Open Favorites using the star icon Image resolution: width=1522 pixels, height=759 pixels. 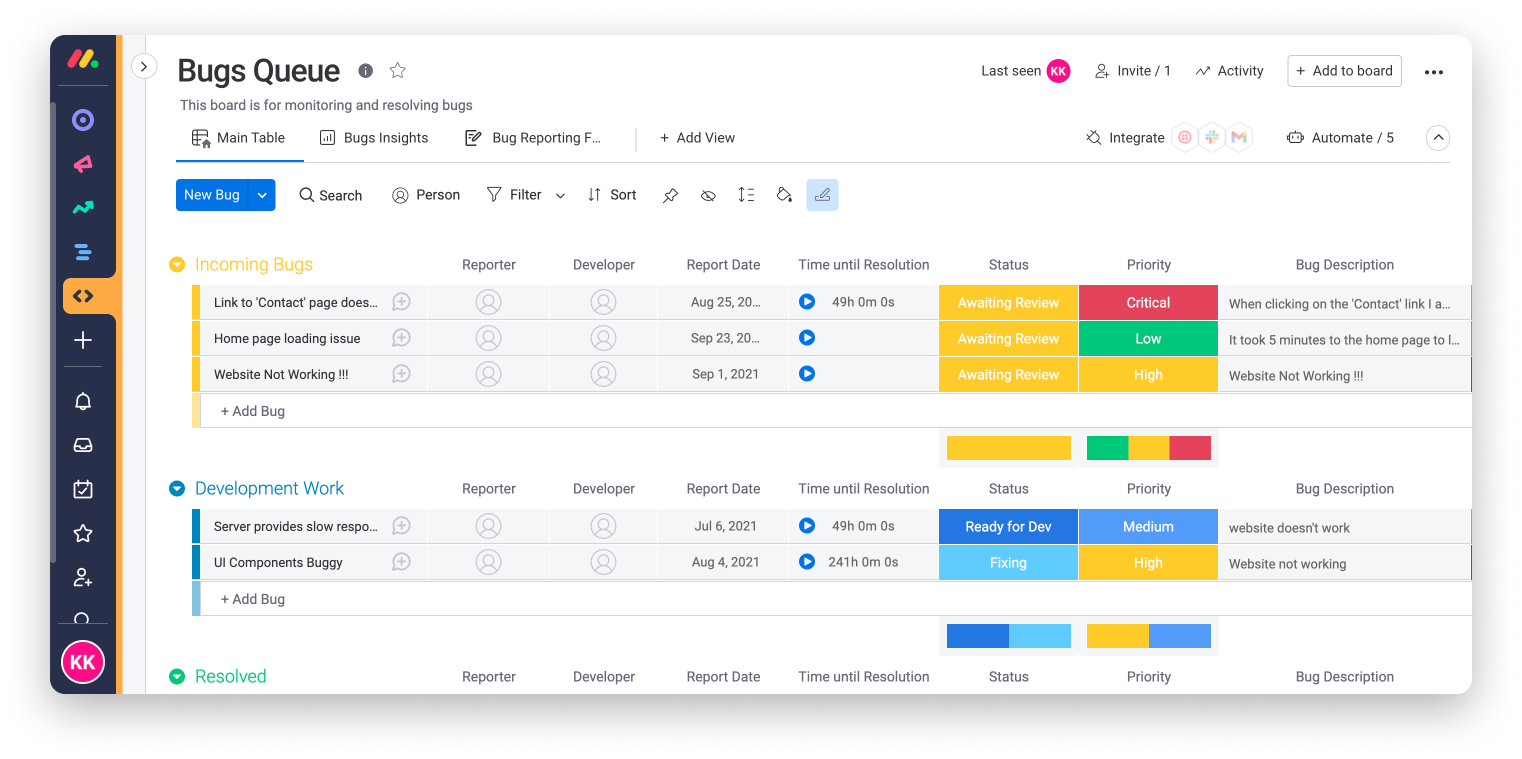pyautogui.click(x=83, y=533)
